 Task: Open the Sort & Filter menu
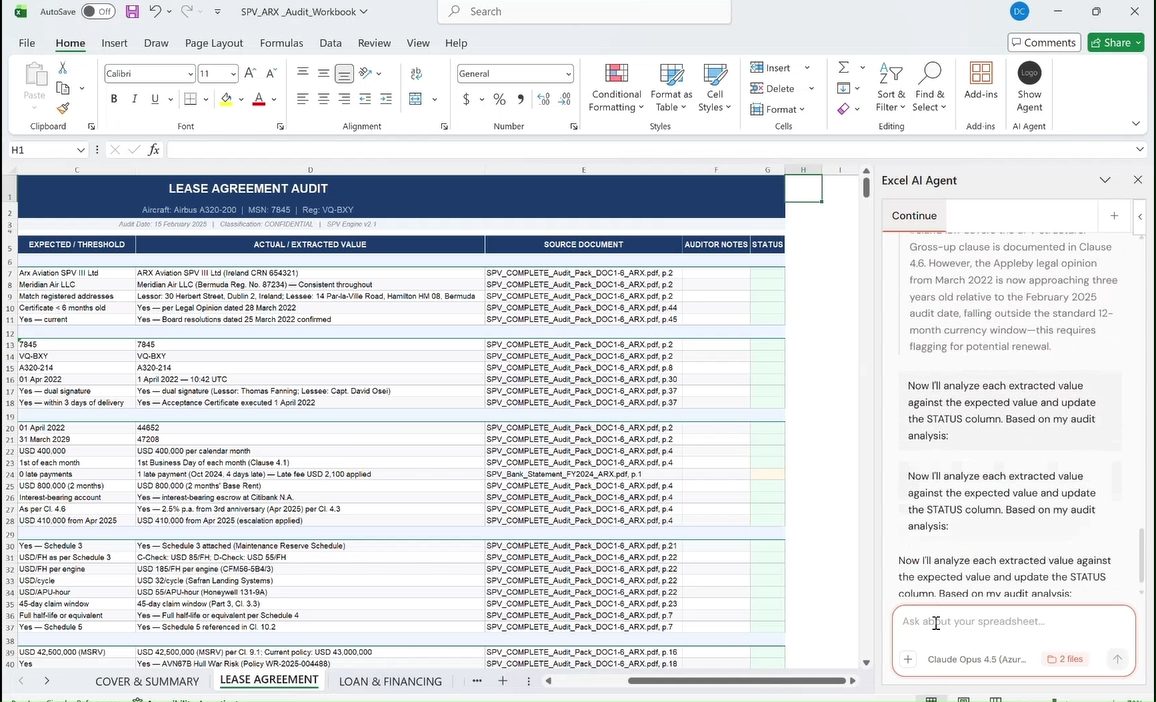891,88
